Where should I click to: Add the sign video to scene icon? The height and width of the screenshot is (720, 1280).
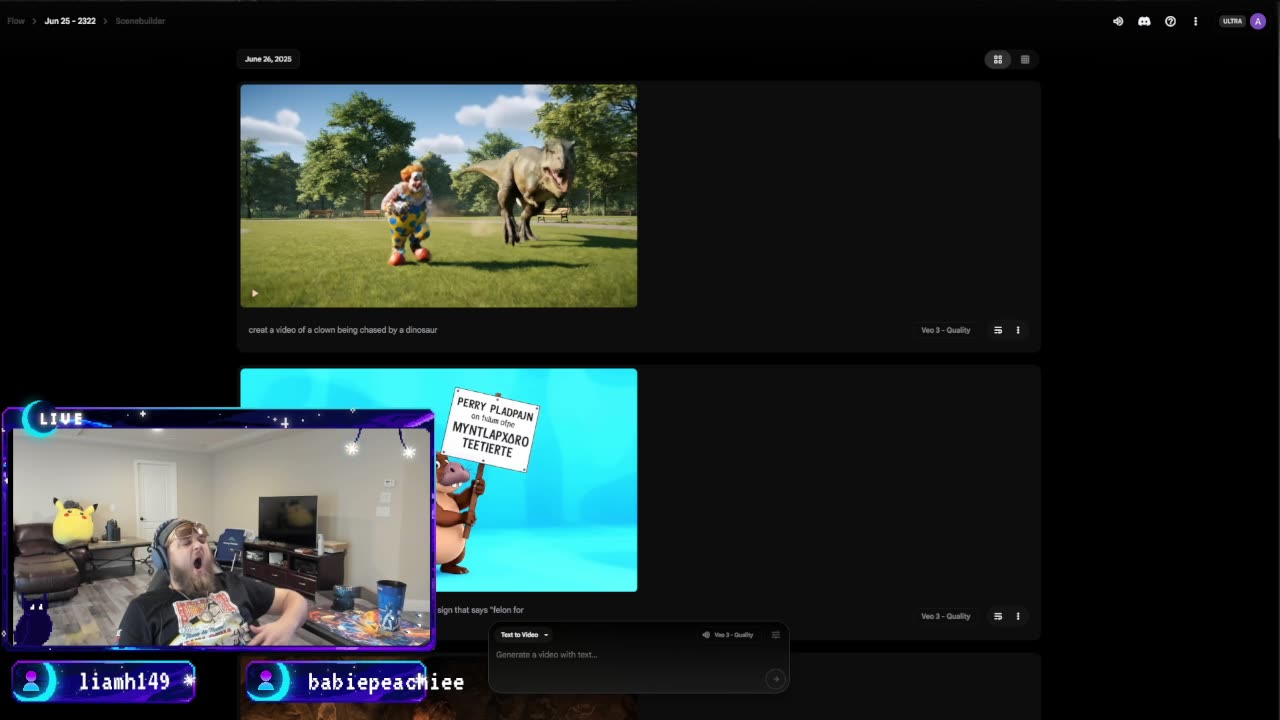tap(997, 616)
